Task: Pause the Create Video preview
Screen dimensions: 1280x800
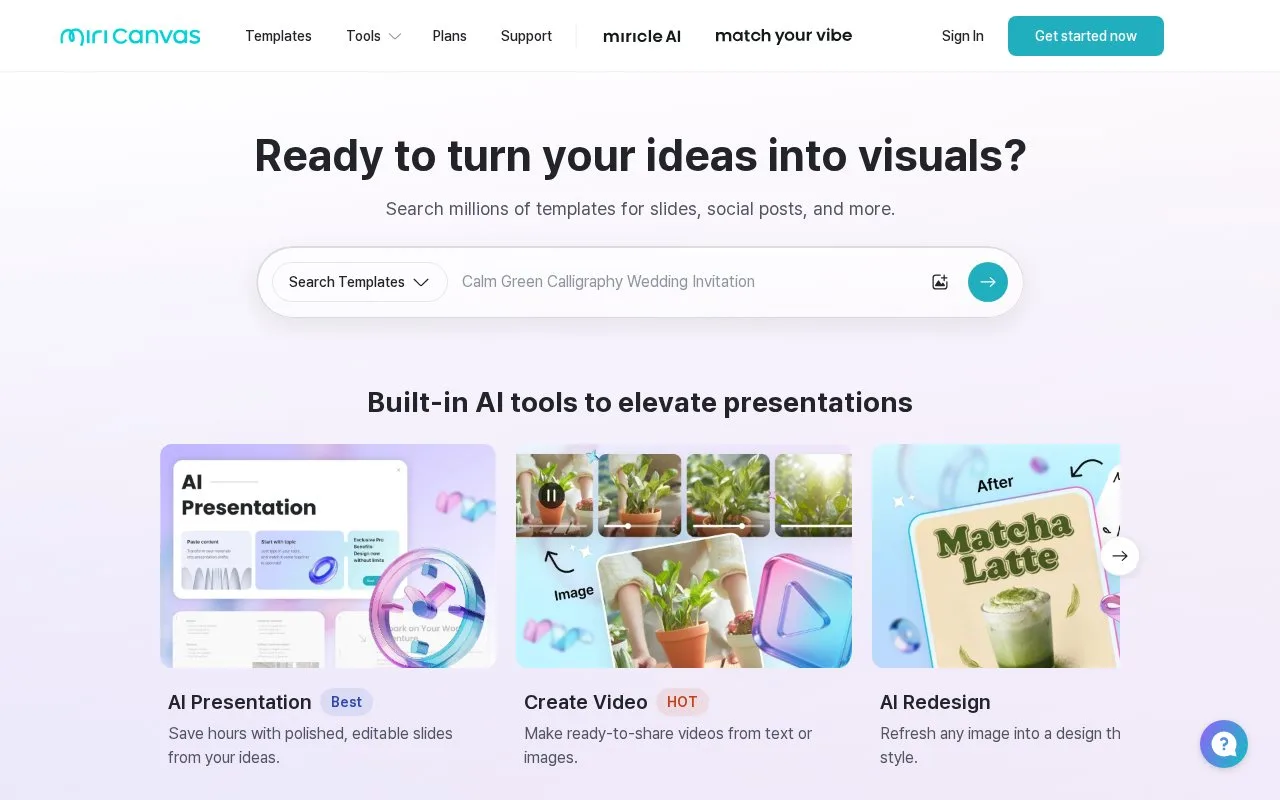Action: coord(551,494)
